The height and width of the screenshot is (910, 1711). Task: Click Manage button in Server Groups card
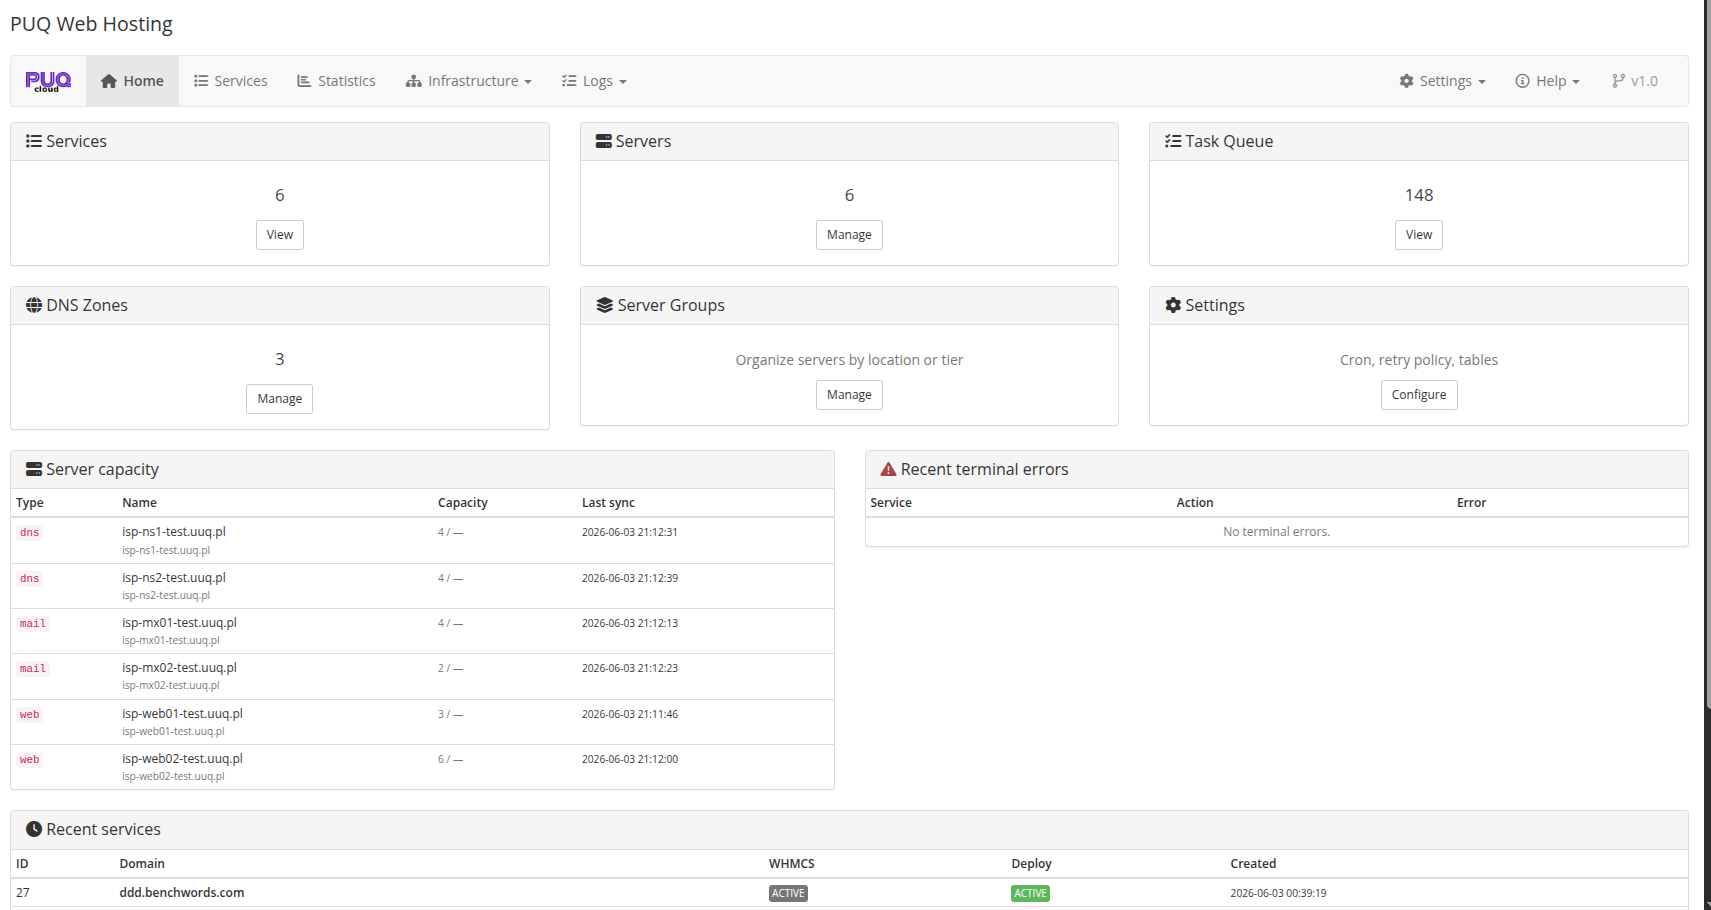(x=849, y=395)
